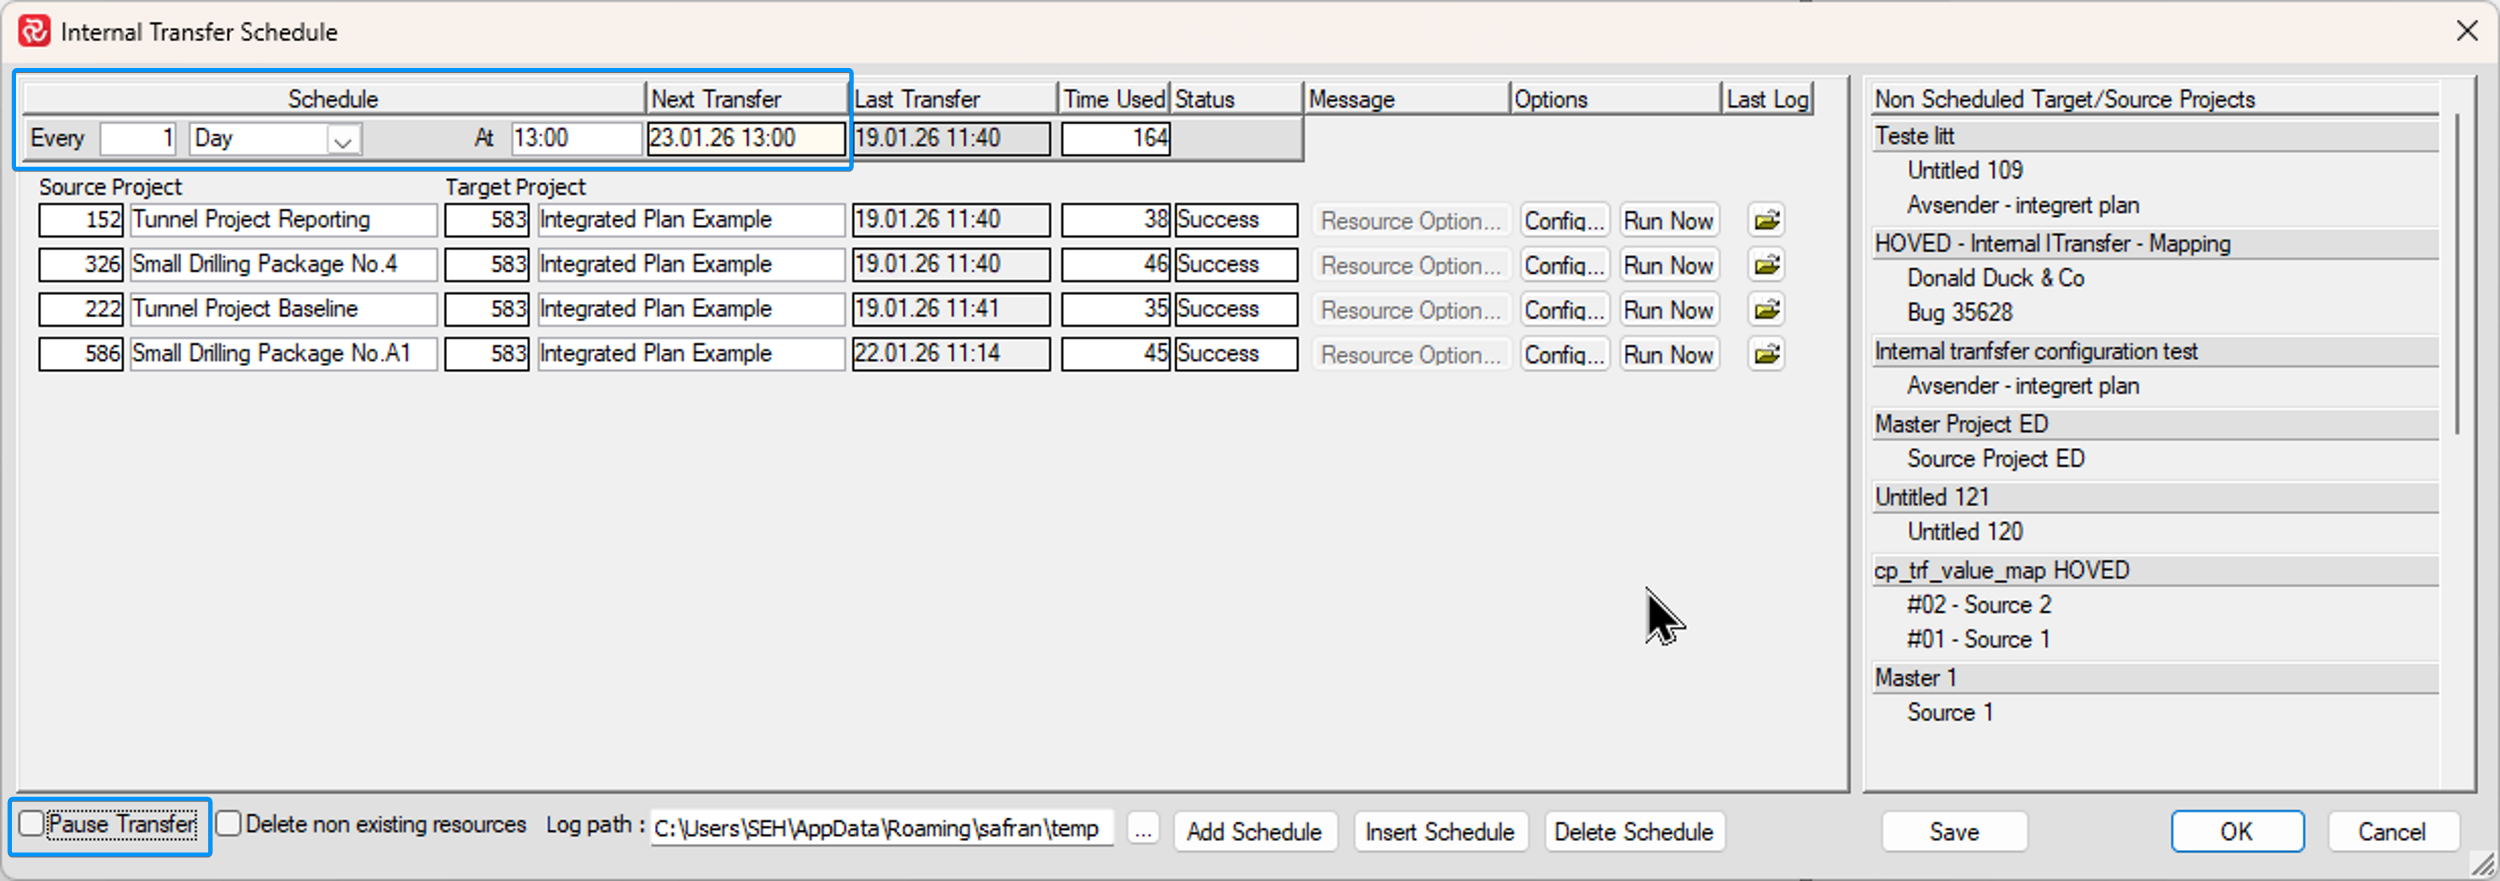Select Master Project ED group header
2500x881 pixels.
click(1961, 424)
